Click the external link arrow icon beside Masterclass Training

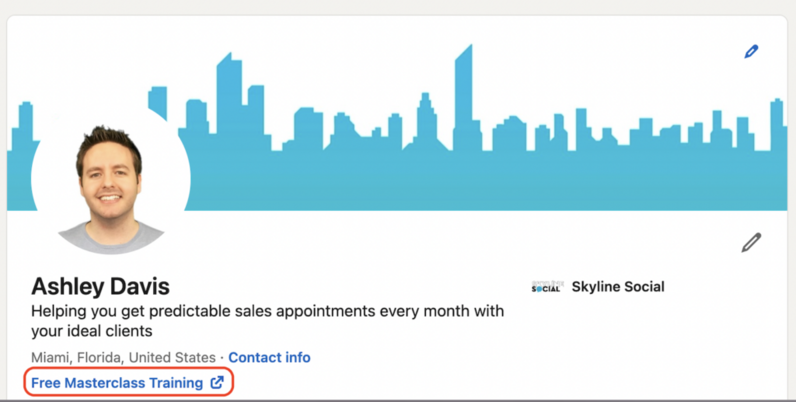217,383
